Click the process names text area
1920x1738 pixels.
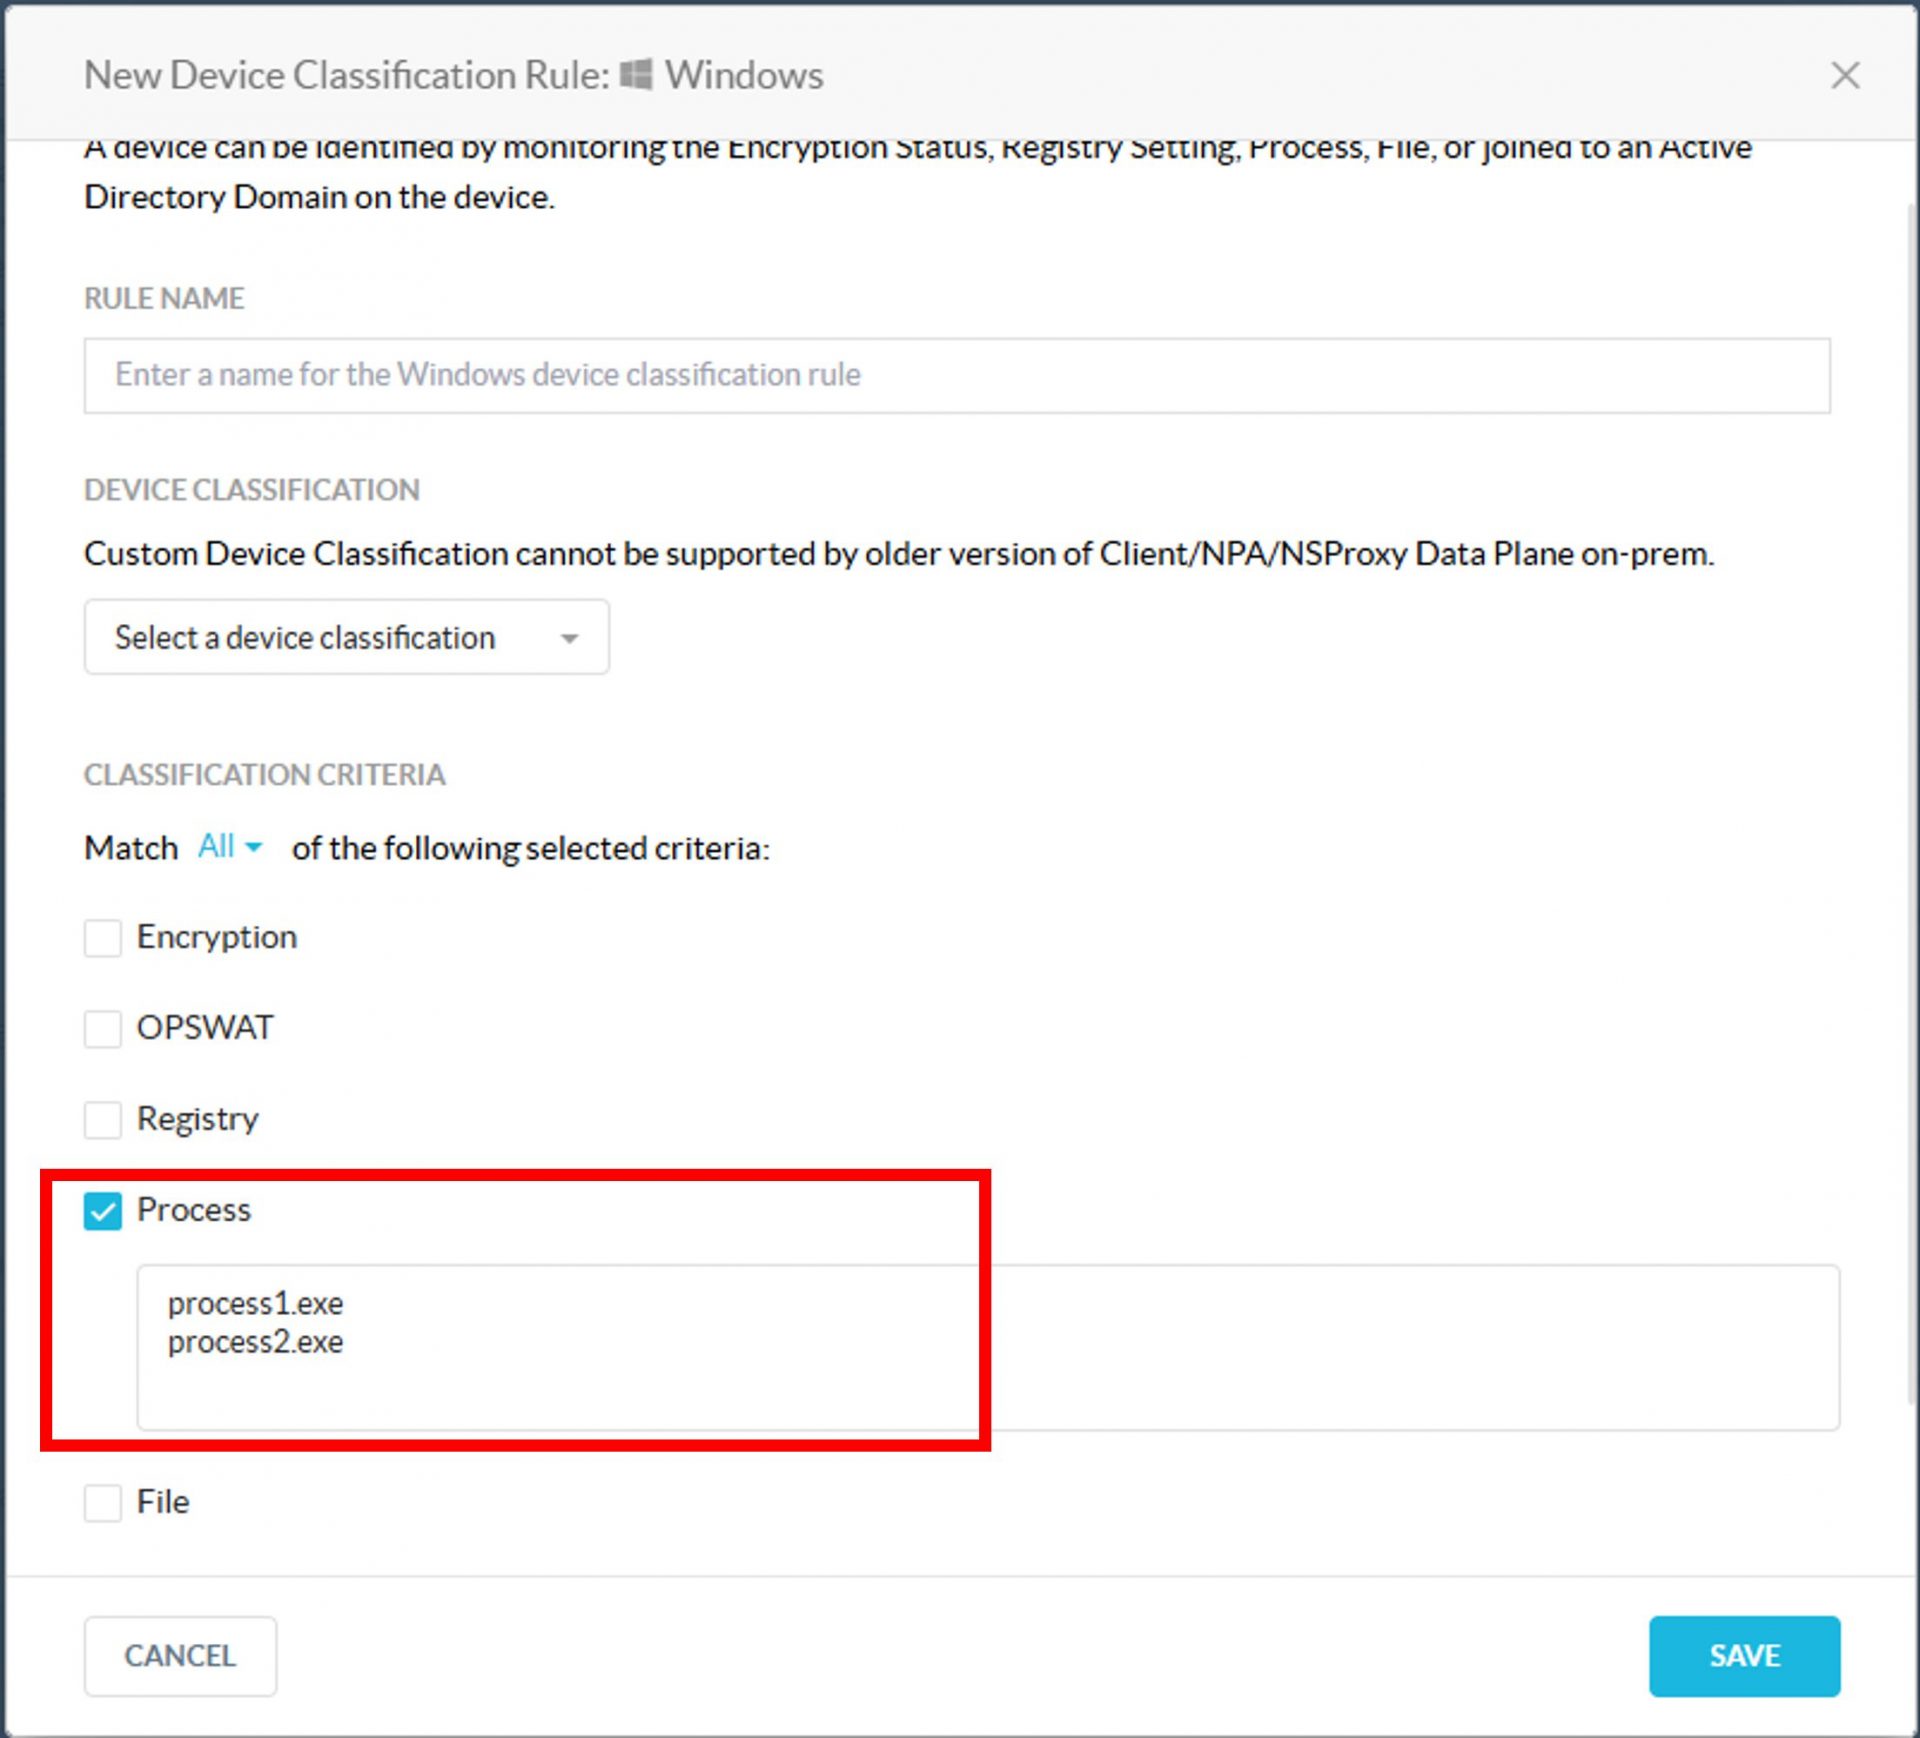pyautogui.click(x=986, y=1346)
